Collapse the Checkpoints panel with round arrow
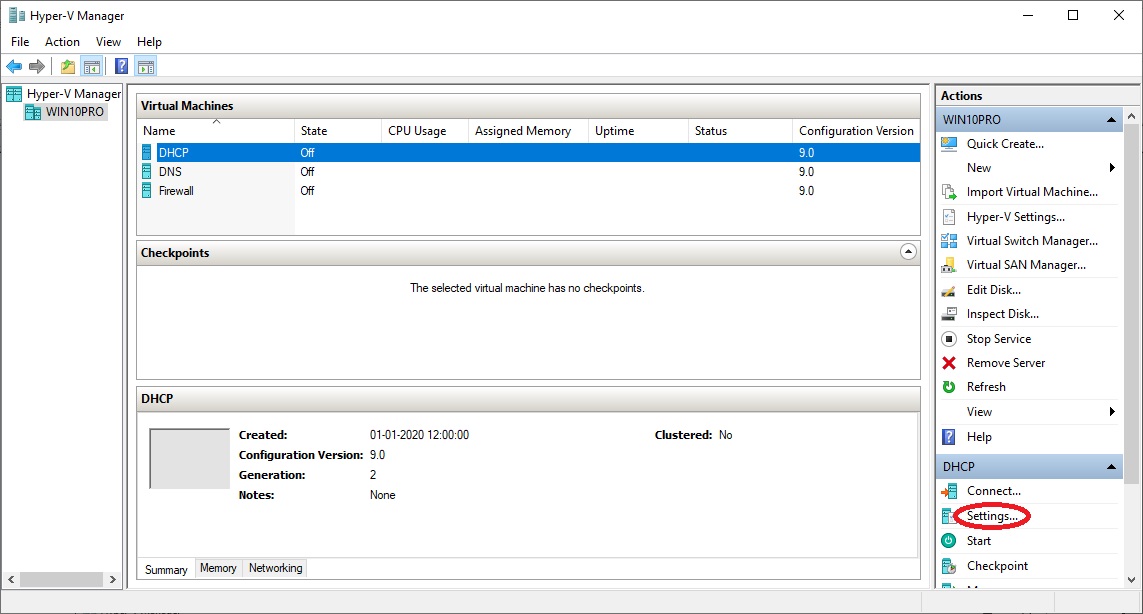Image resolution: width=1143 pixels, height=614 pixels. pyautogui.click(x=908, y=252)
